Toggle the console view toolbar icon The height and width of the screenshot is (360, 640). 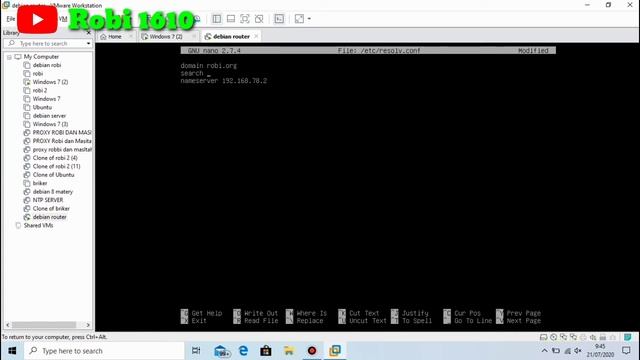tap(279, 19)
